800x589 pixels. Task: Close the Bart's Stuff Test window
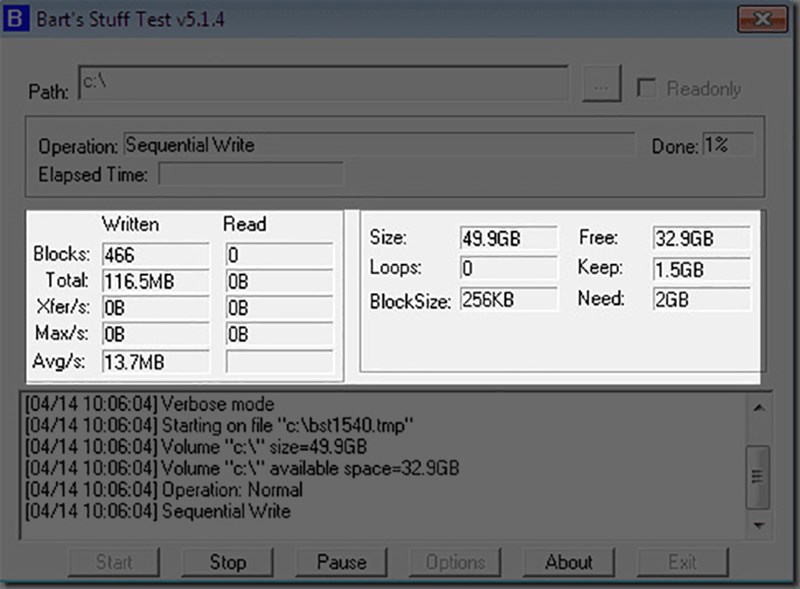pyautogui.click(x=762, y=19)
